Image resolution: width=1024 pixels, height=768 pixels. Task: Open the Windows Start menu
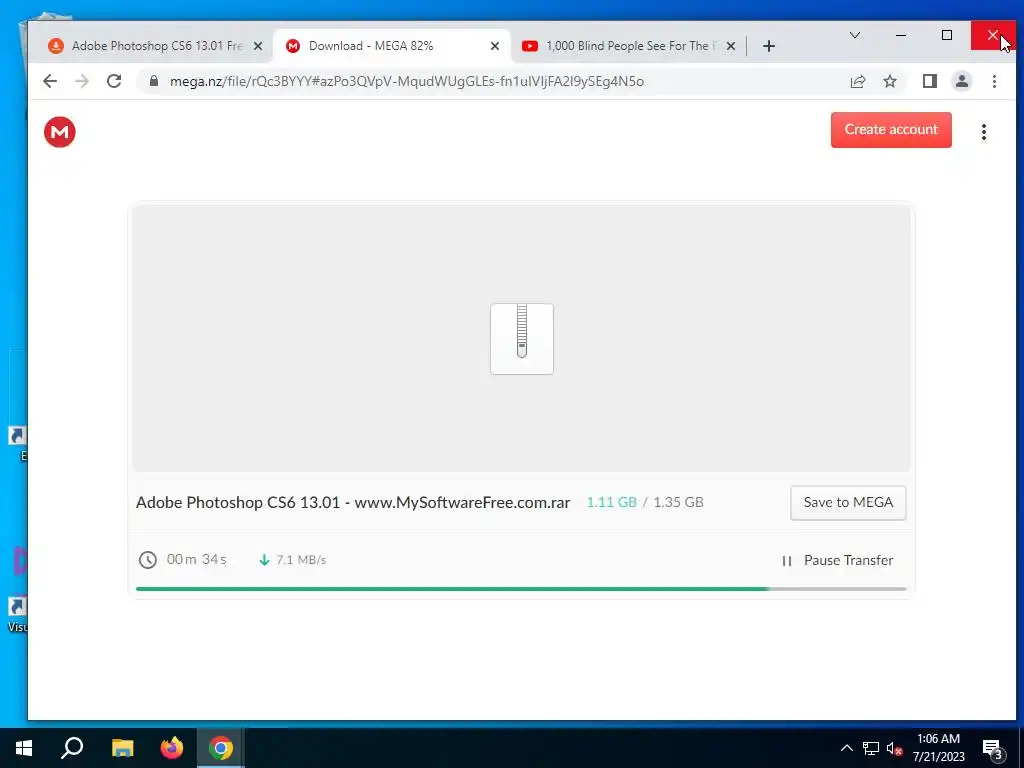tap(24, 748)
